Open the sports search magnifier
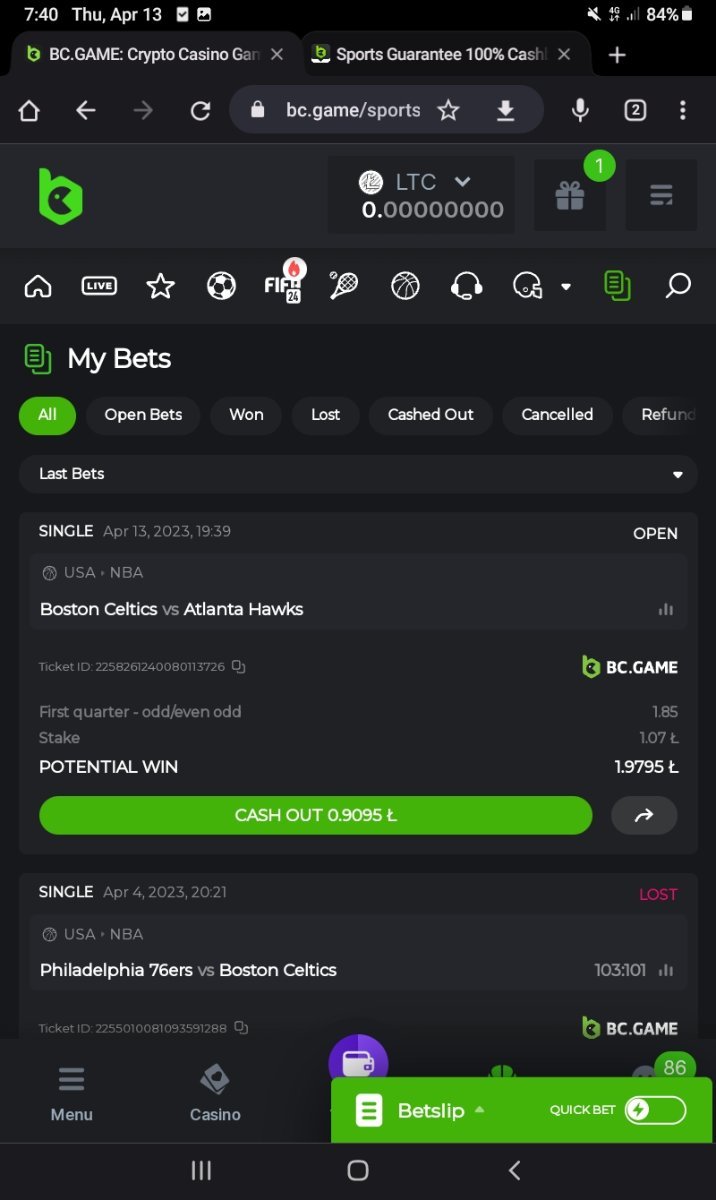Screen dimensions: 716x1200 coord(678,287)
